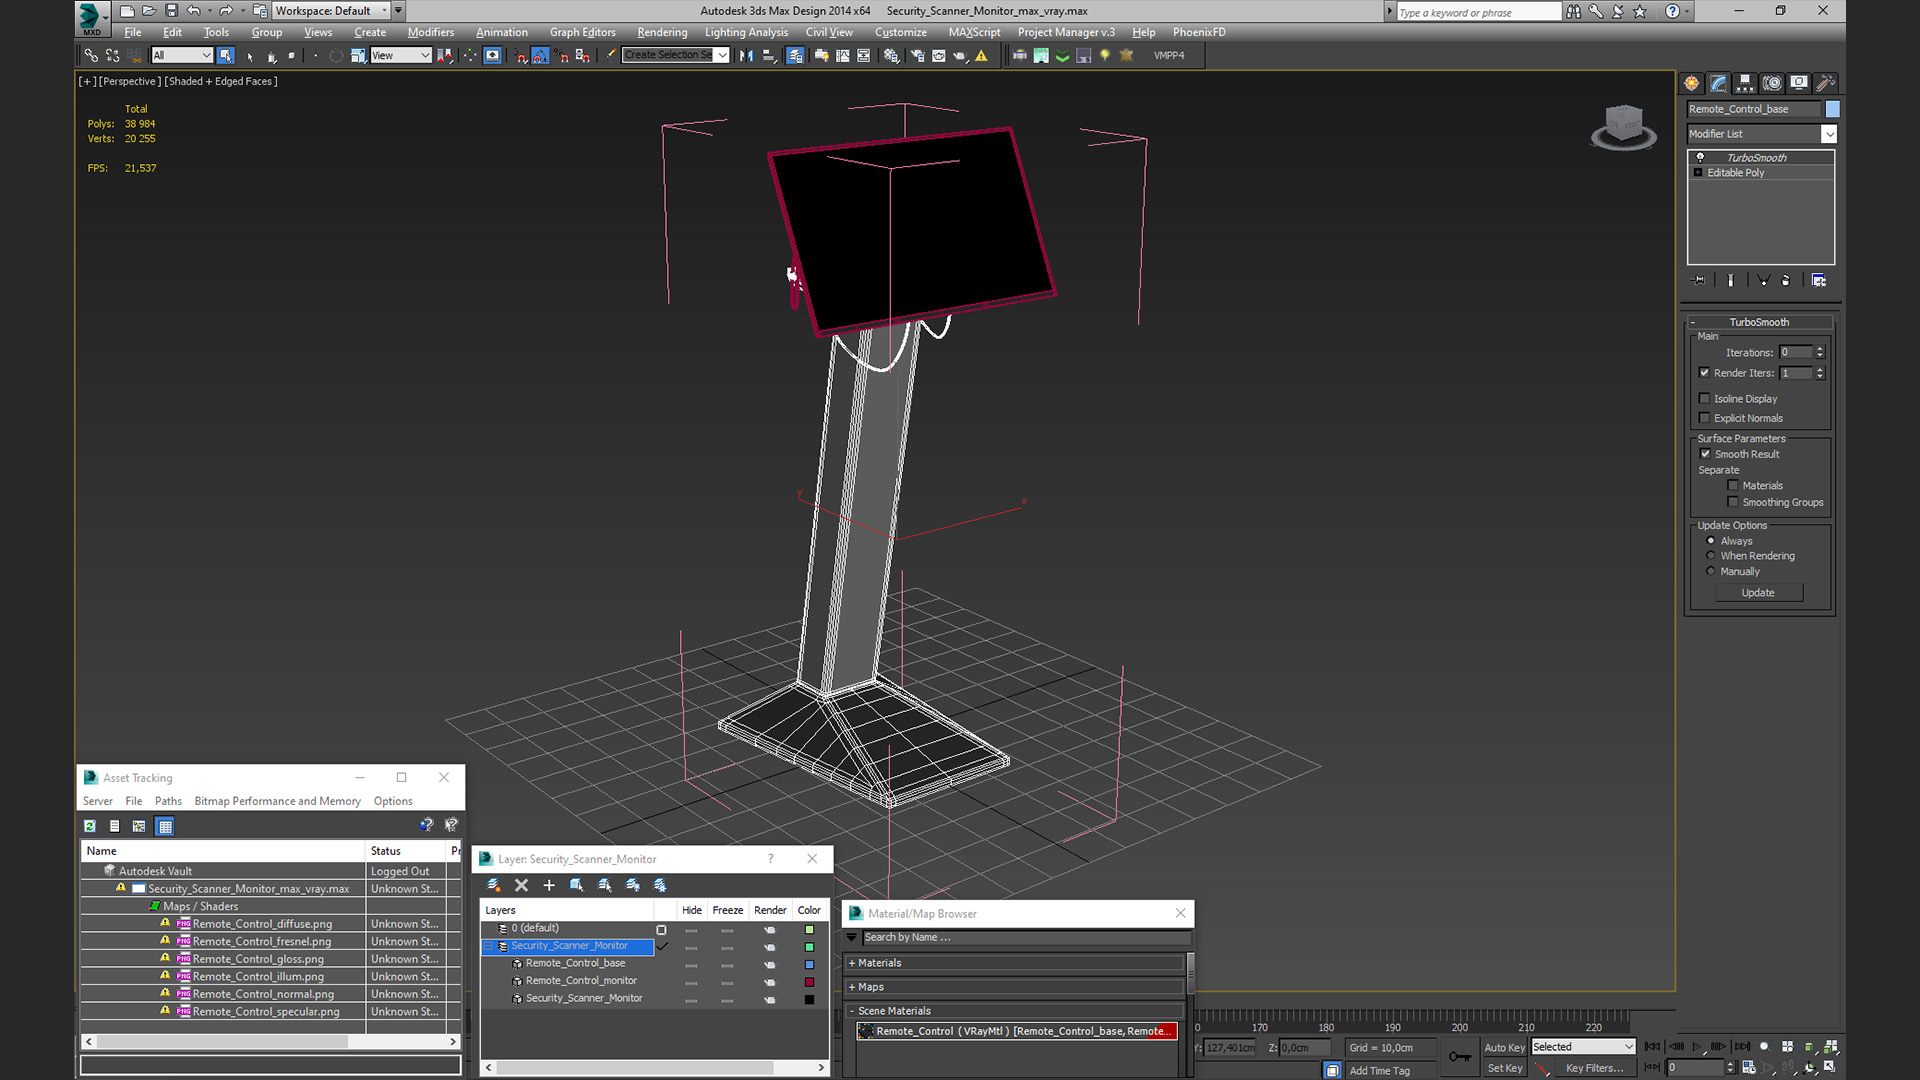Open the Display command panel tab
The width and height of the screenshot is (1920, 1080).
click(x=1799, y=83)
